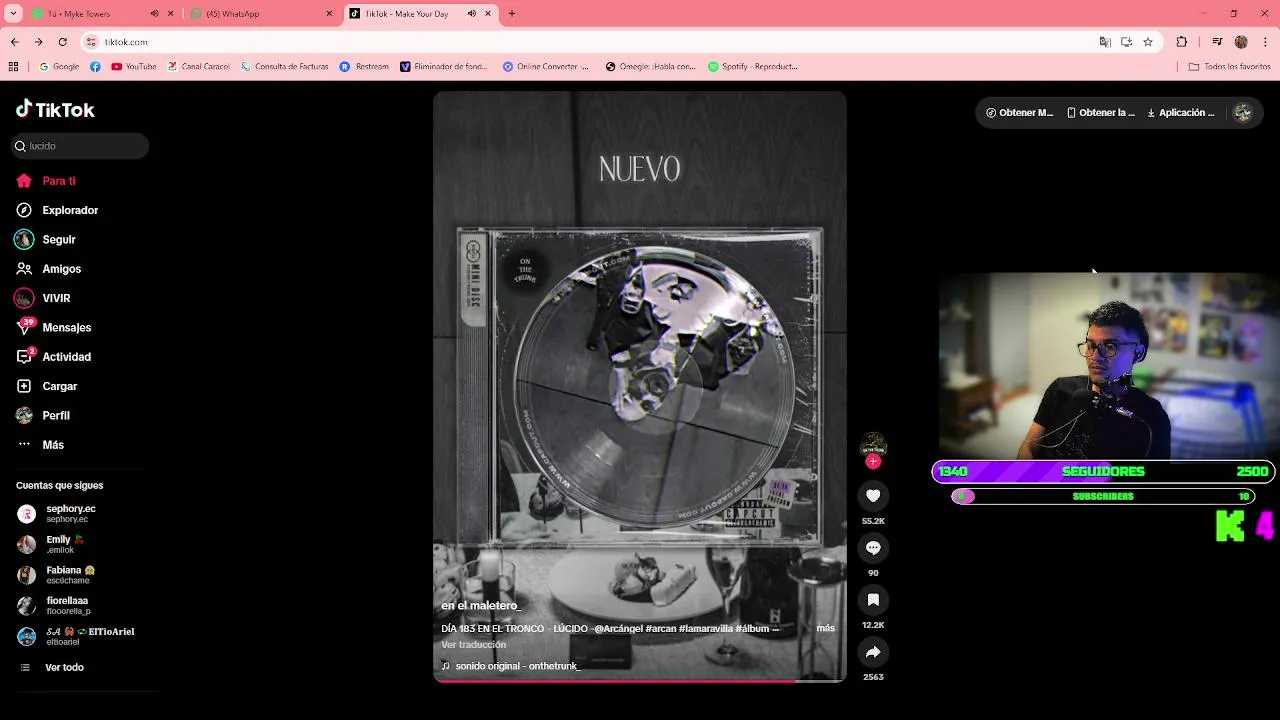Open the video comments
Screen dimensions: 1280x720
point(873,548)
